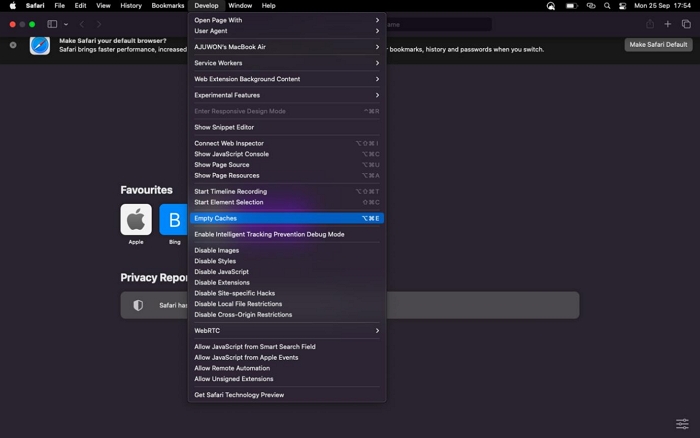Open the History menu
700x438 pixels.
131,6
